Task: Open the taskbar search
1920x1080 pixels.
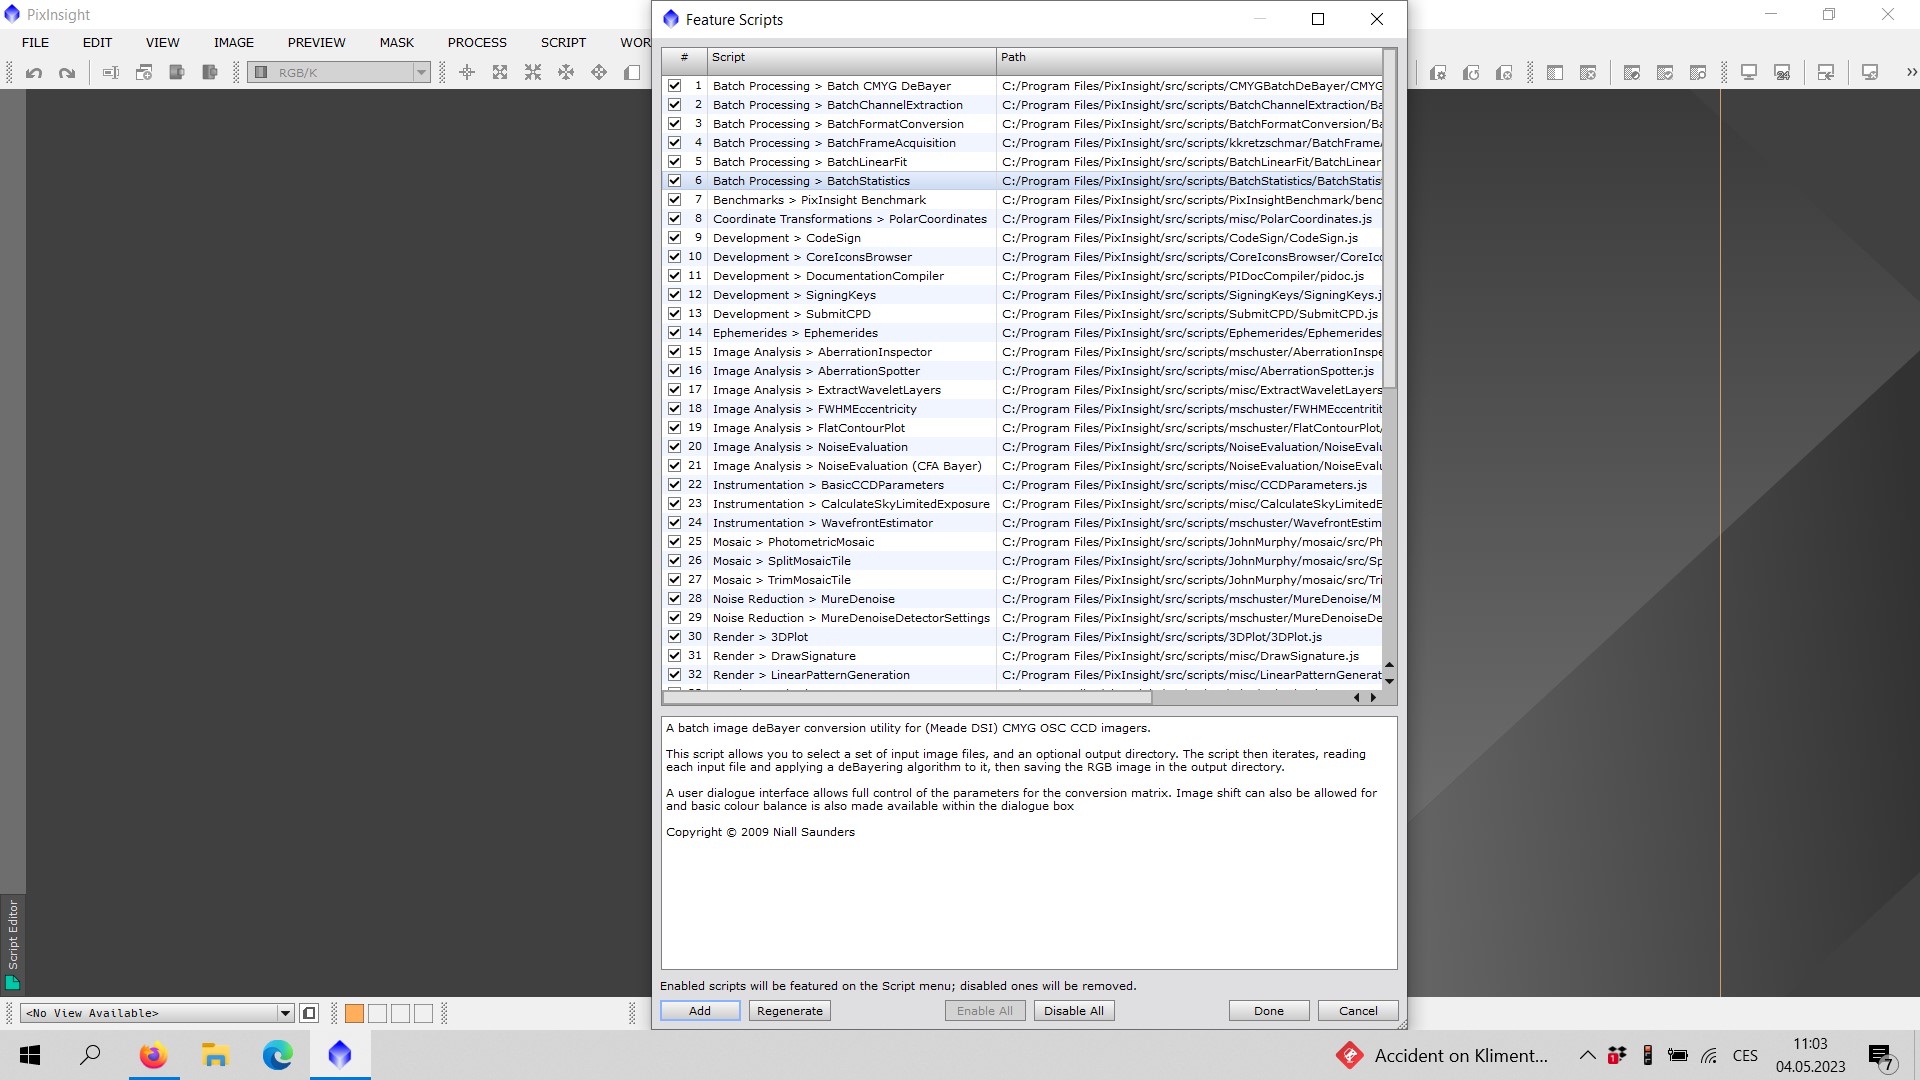Action: [x=90, y=1055]
